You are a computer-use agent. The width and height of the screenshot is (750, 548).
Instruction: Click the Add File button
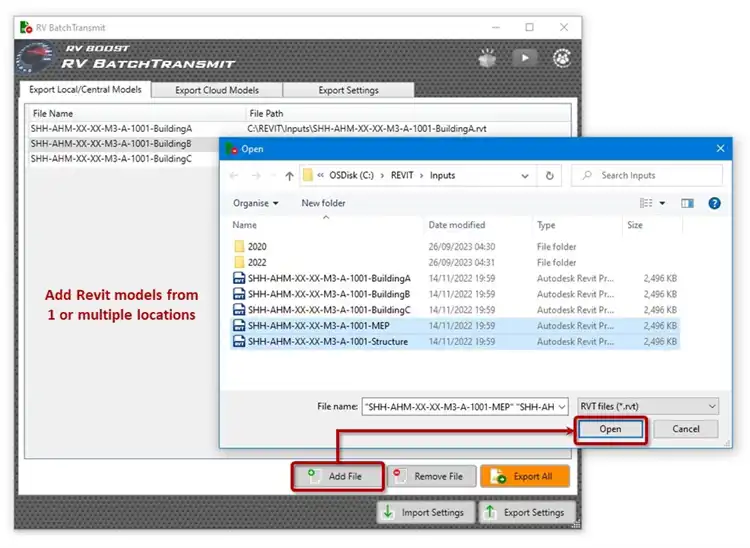click(x=338, y=476)
